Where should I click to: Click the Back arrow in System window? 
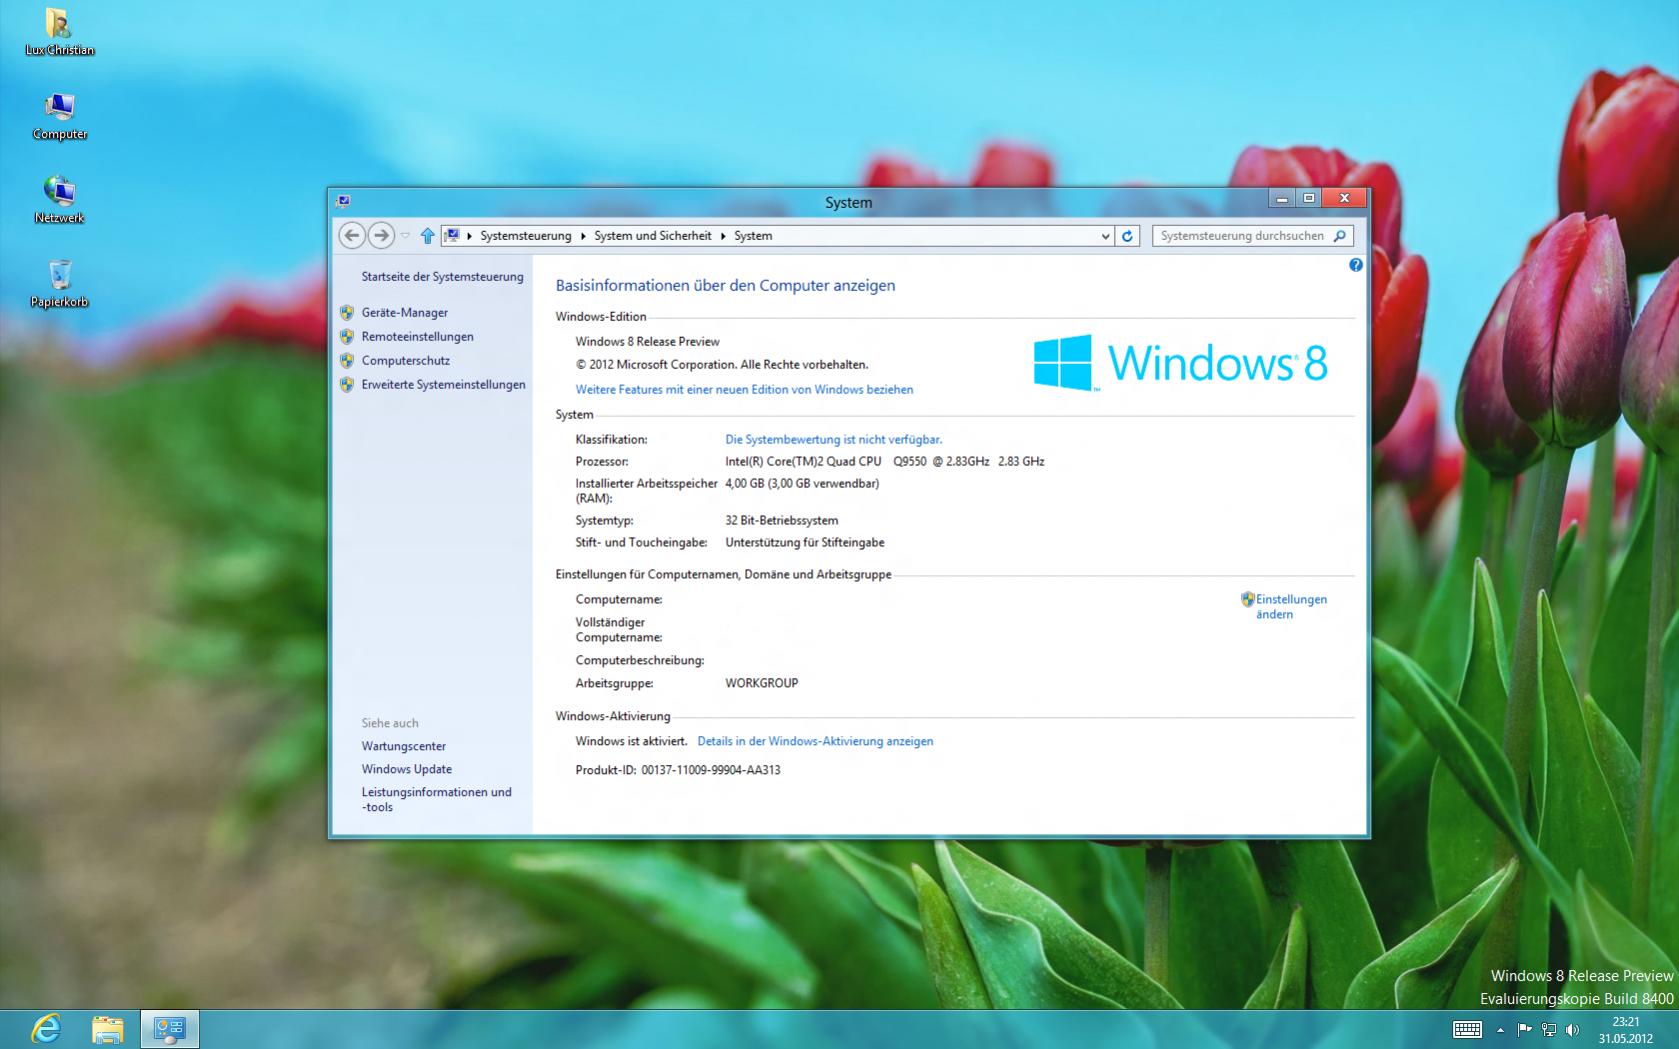pos(351,236)
